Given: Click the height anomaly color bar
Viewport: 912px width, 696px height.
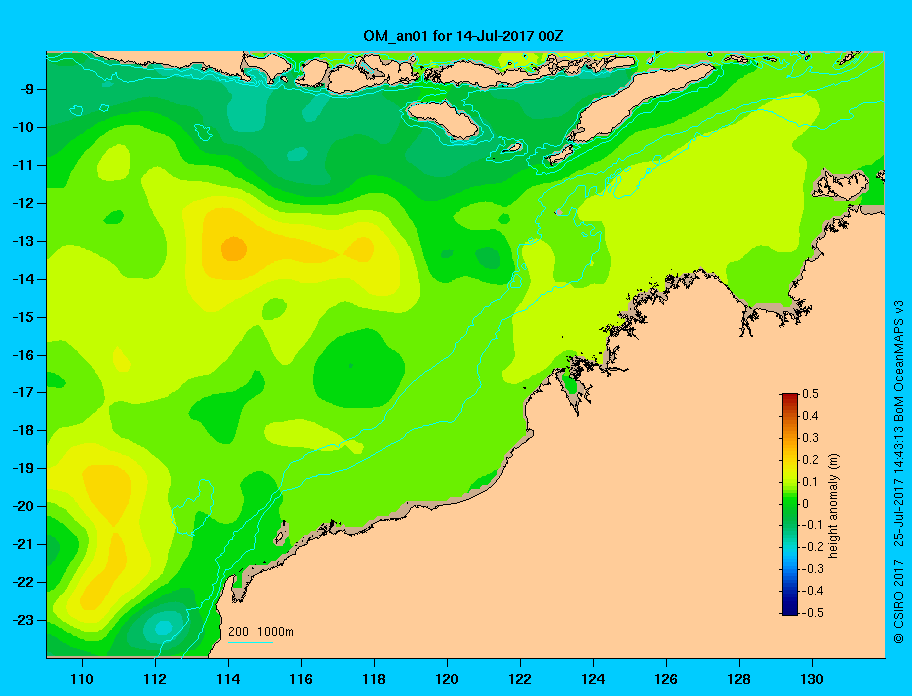Looking at the screenshot, I should pos(790,504).
